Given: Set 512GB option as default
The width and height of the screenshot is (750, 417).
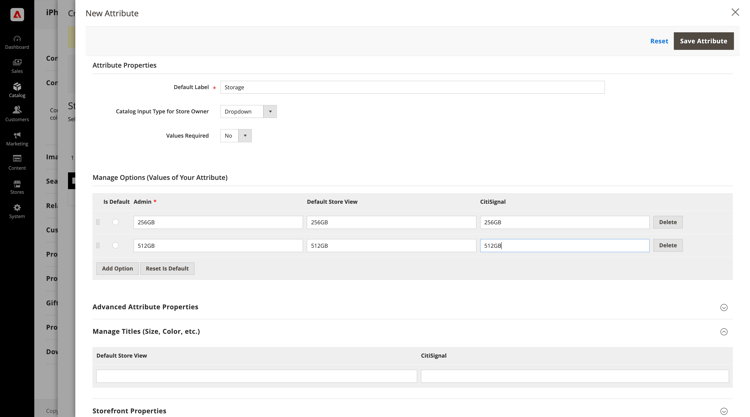Looking at the screenshot, I should click(x=115, y=245).
